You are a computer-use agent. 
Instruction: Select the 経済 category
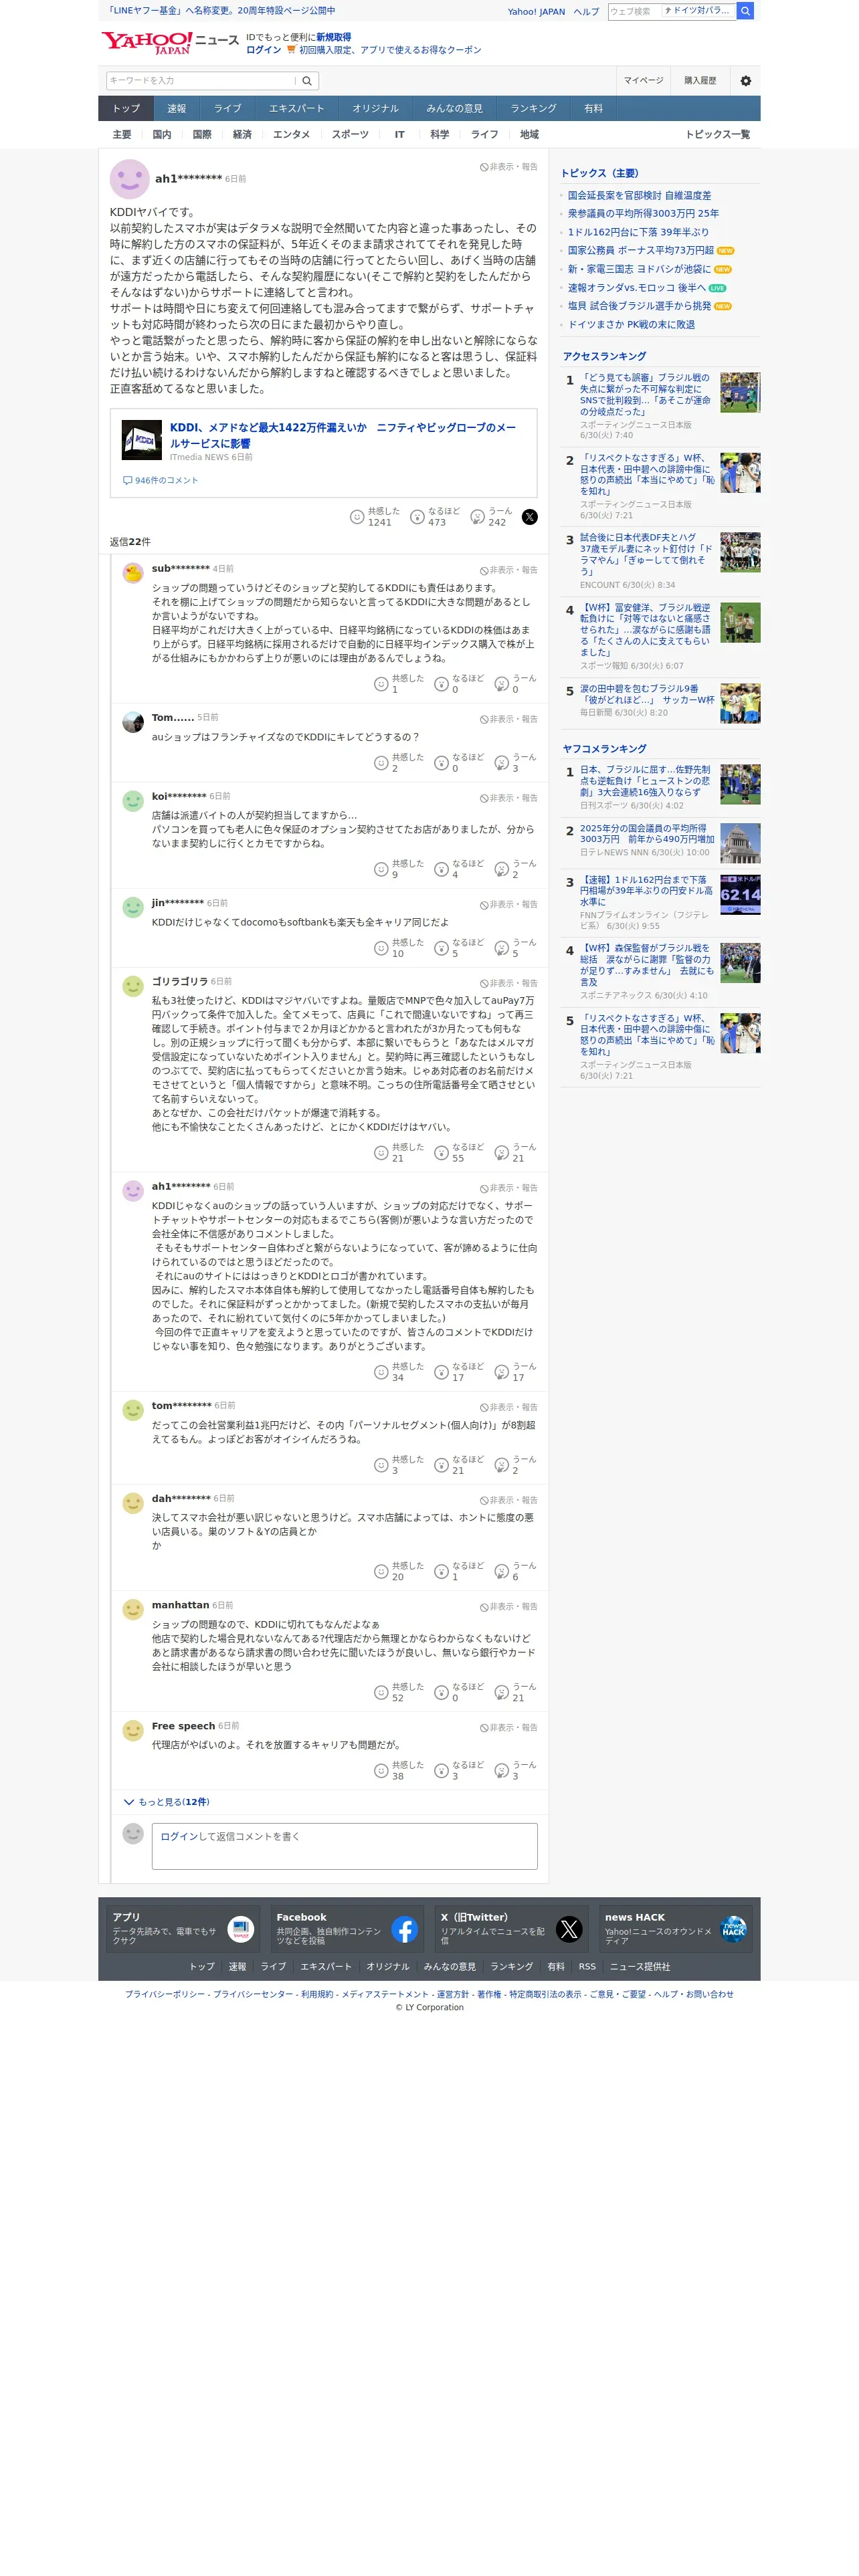(x=242, y=134)
